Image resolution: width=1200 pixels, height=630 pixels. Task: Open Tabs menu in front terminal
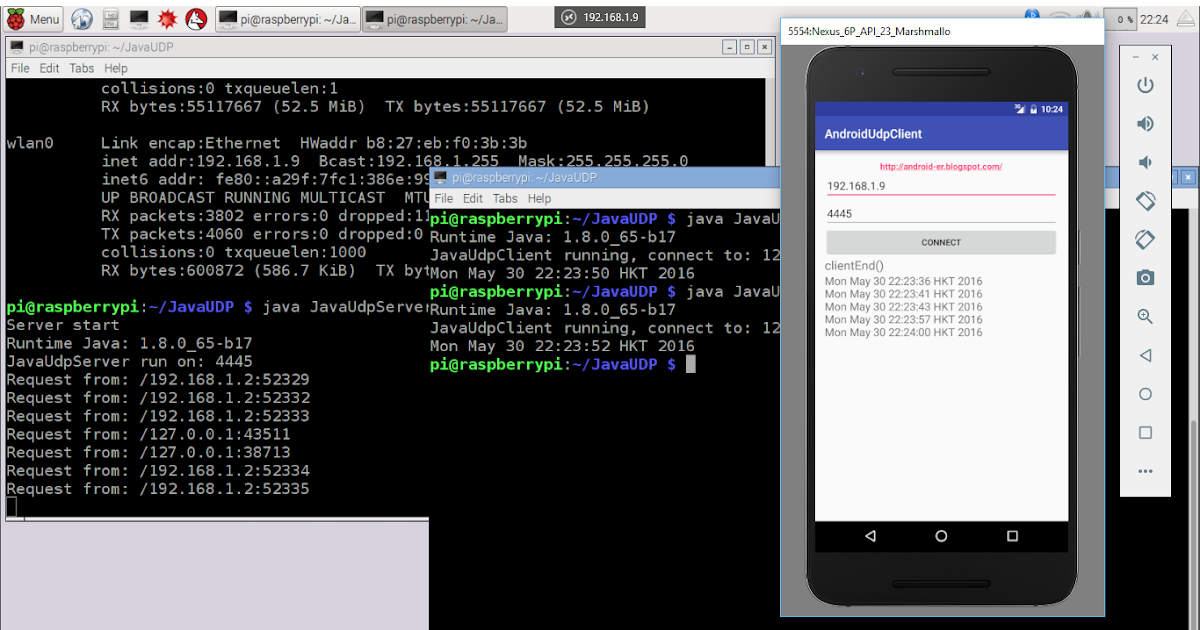(x=505, y=198)
